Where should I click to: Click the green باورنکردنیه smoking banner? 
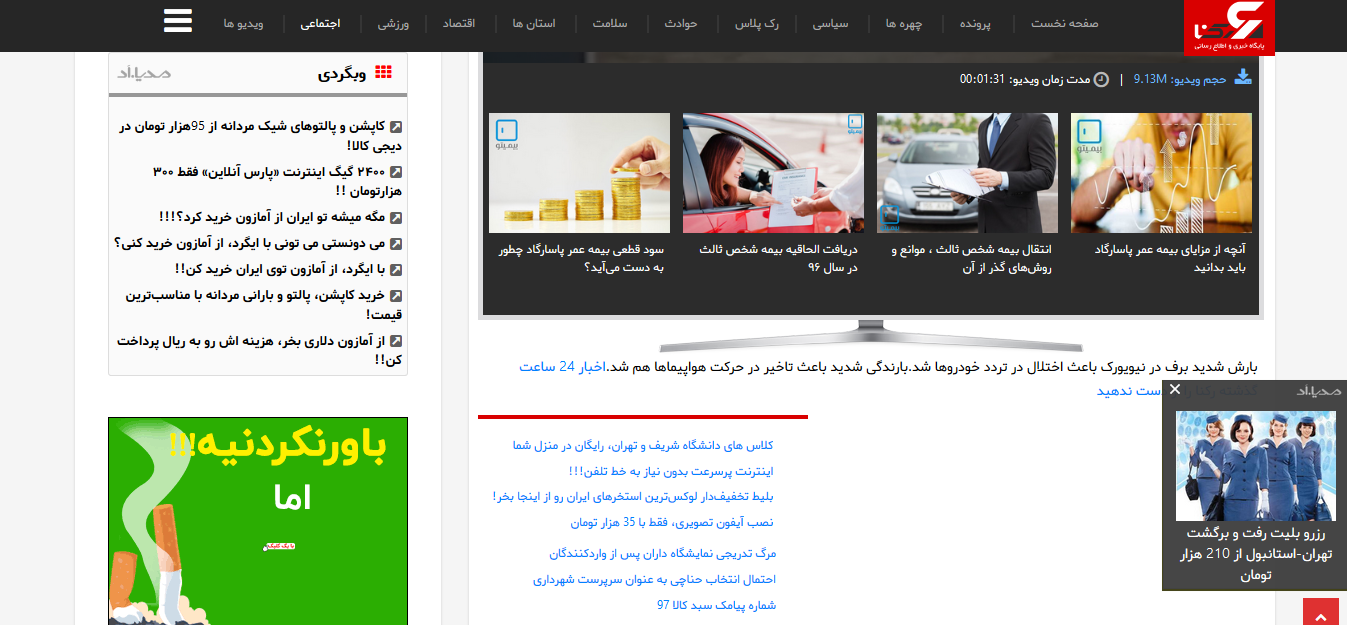pyautogui.click(x=258, y=521)
